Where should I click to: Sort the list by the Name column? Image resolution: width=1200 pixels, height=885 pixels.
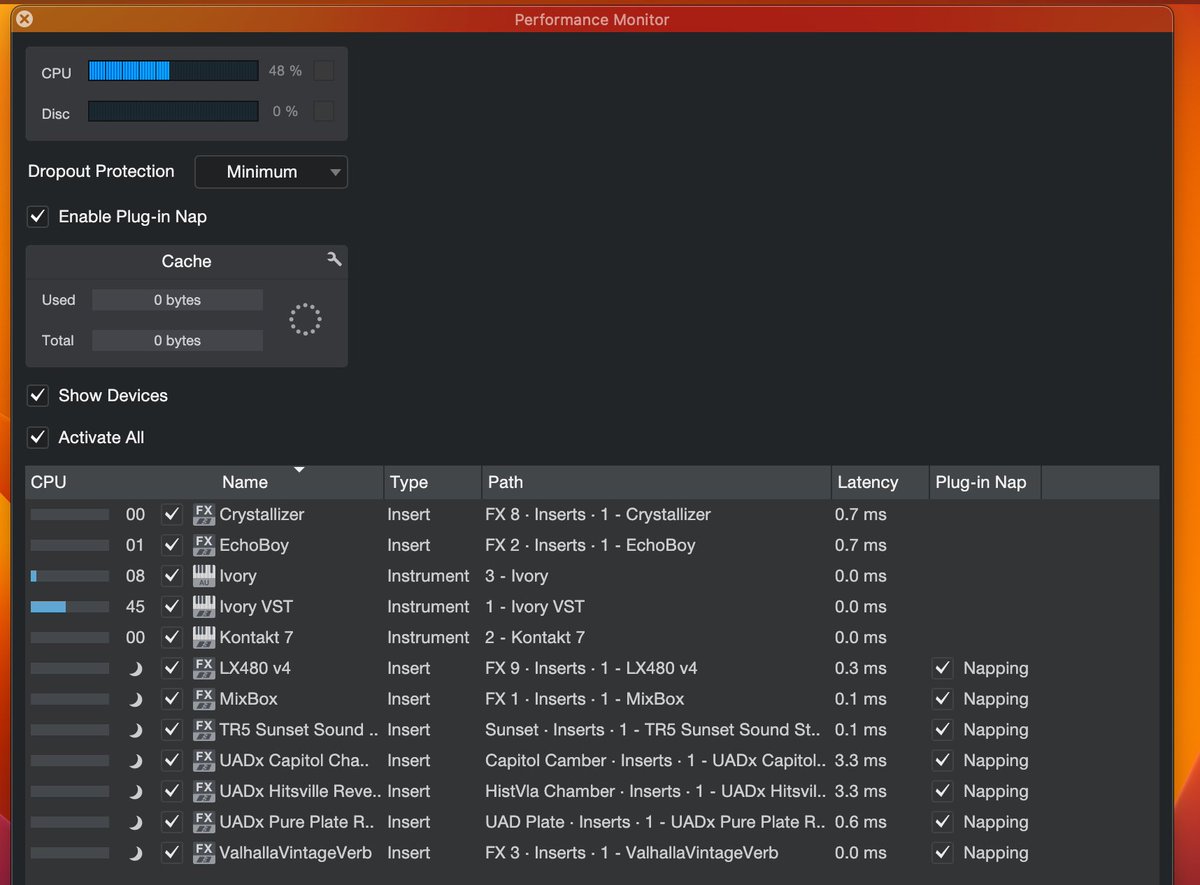pyautogui.click(x=245, y=482)
